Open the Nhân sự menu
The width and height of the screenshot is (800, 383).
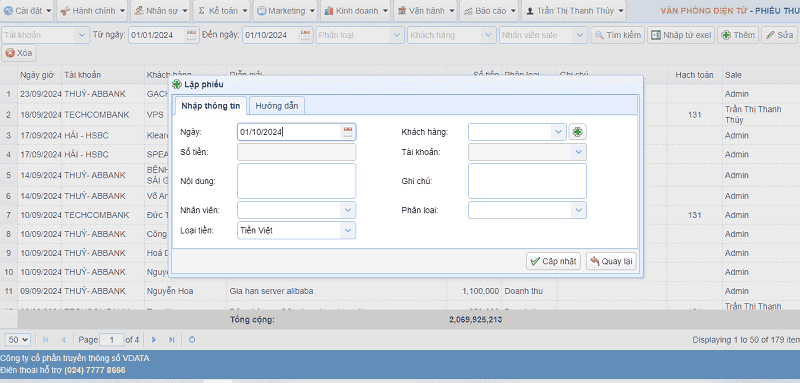[160, 10]
